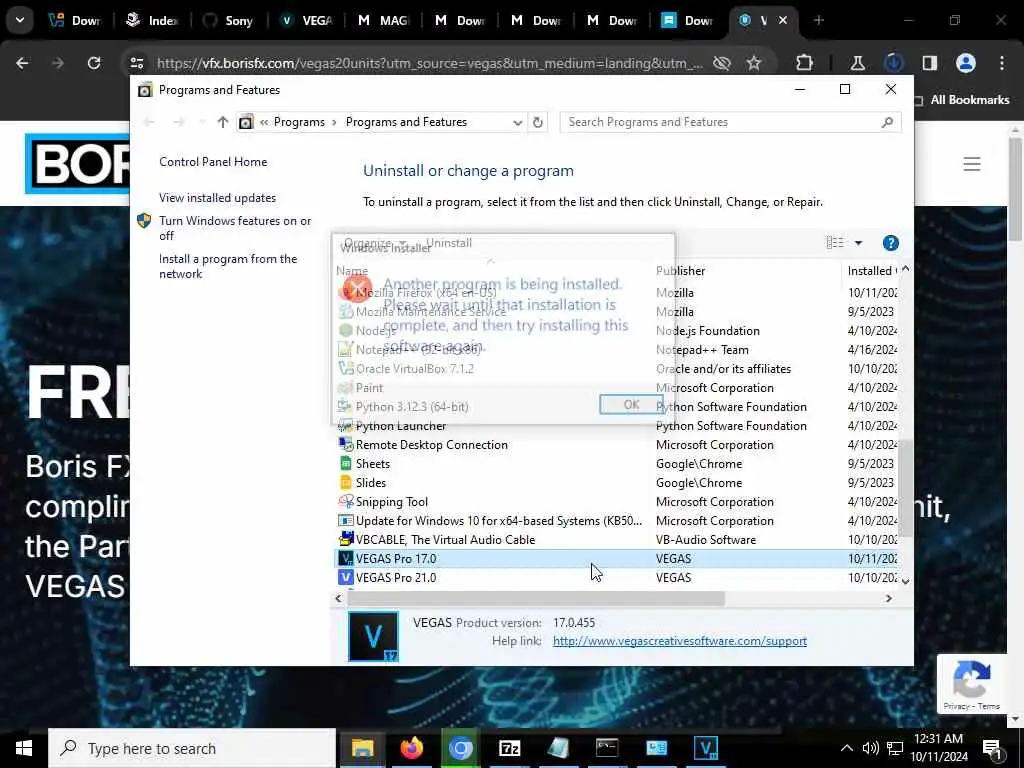The width and height of the screenshot is (1024, 768).
Task: Select Remote Desktop Connection entry
Action: [x=432, y=445]
